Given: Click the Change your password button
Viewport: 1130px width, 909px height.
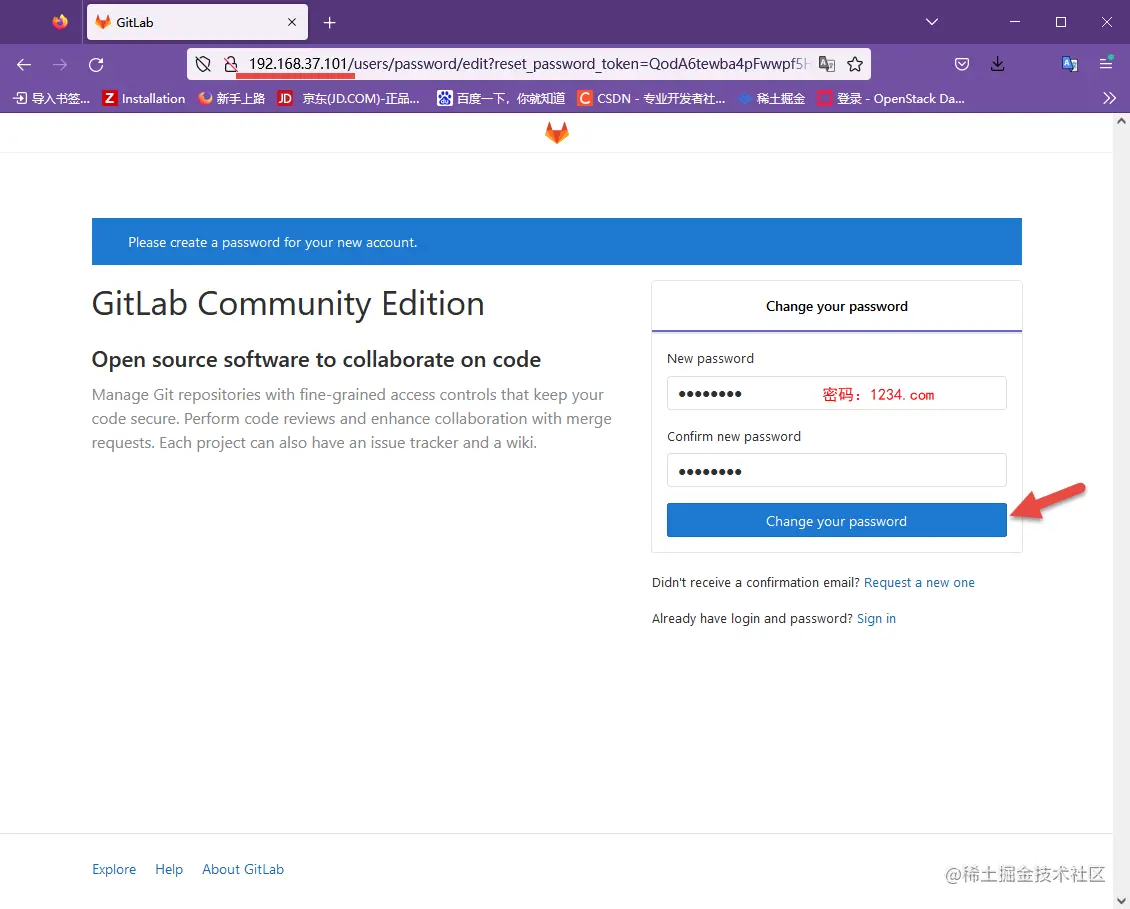Looking at the screenshot, I should [836, 520].
